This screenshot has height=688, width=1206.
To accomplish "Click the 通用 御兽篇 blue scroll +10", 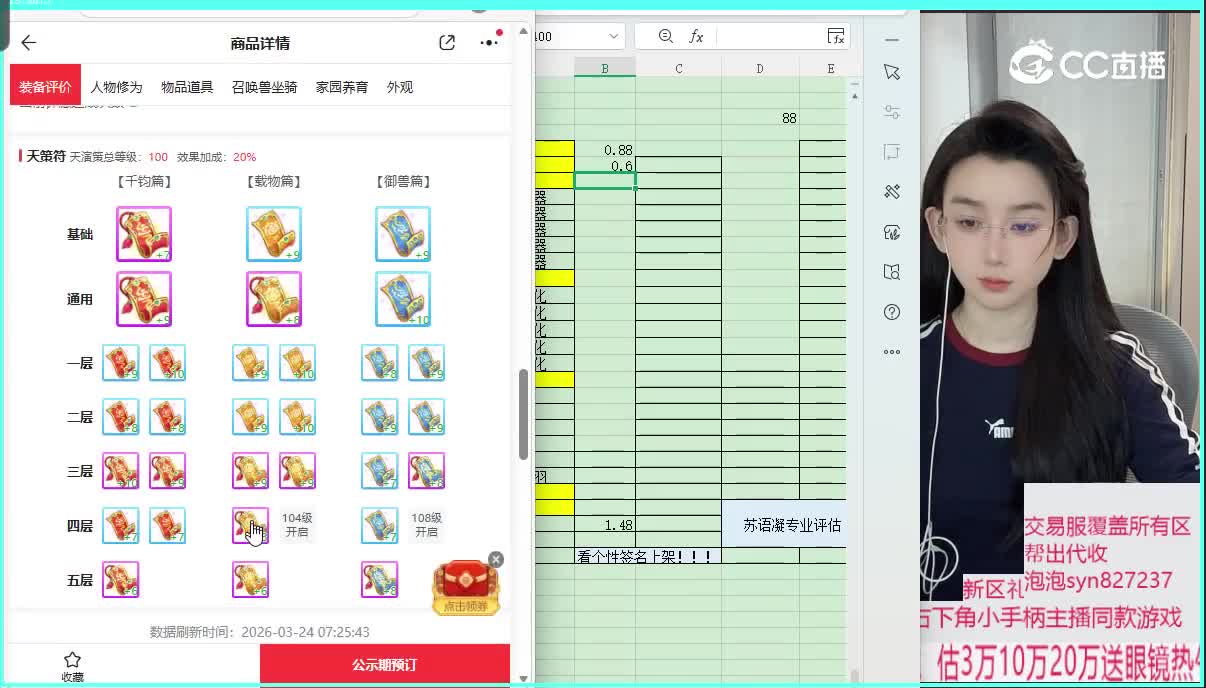I will [x=403, y=299].
